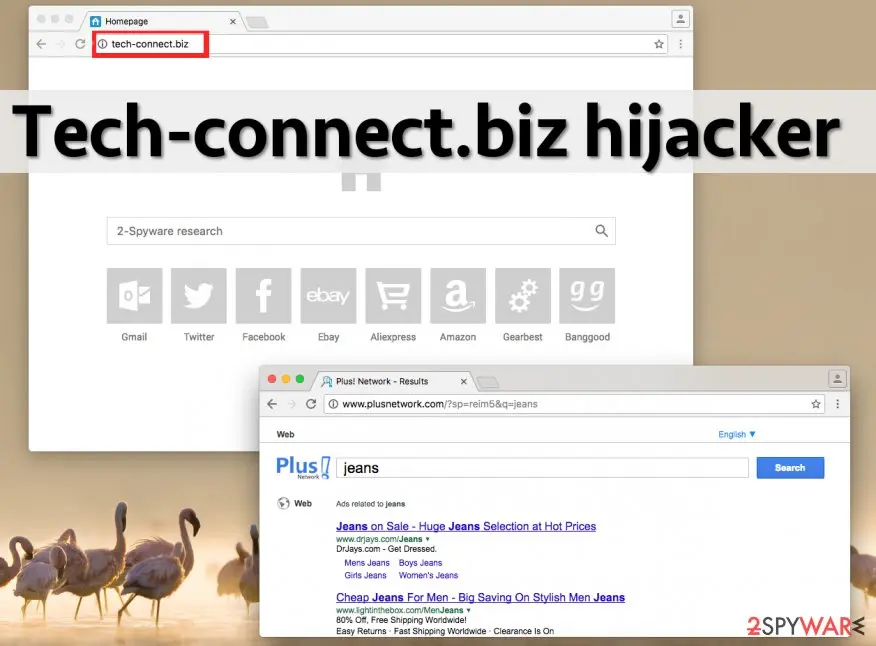
Task: Click the tech-connect.biz address bar
Action: pos(380,44)
